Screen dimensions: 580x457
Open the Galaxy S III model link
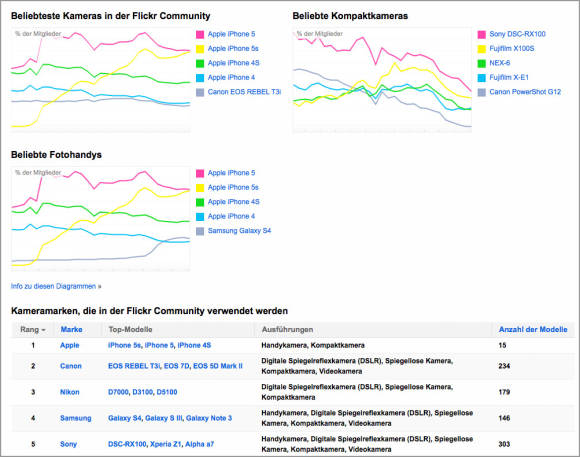point(163,418)
